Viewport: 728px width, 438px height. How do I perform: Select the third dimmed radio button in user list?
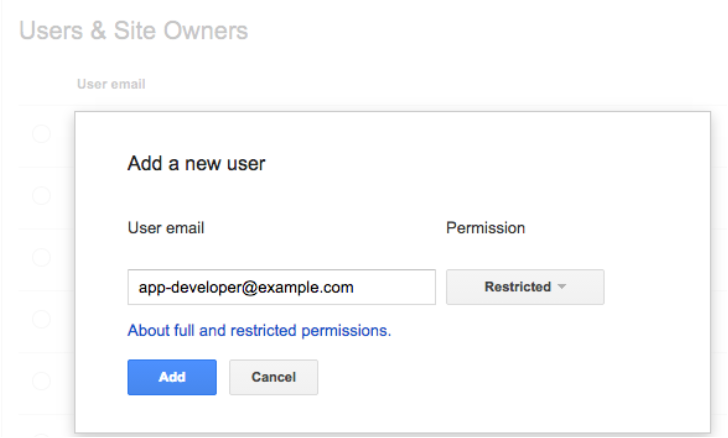click(41, 257)
